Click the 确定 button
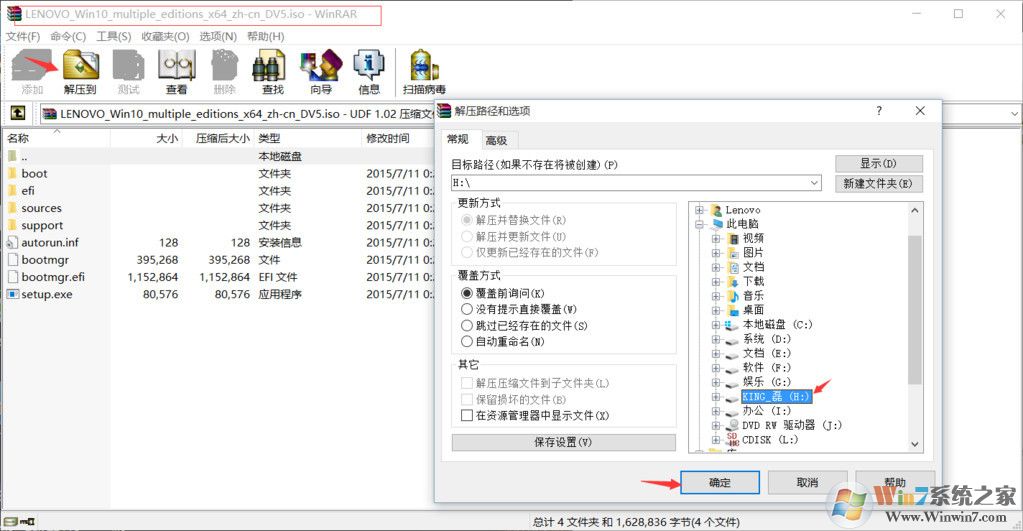Image resolution: width=1023 pixels, height=531 pixels. tap(720, 483)
